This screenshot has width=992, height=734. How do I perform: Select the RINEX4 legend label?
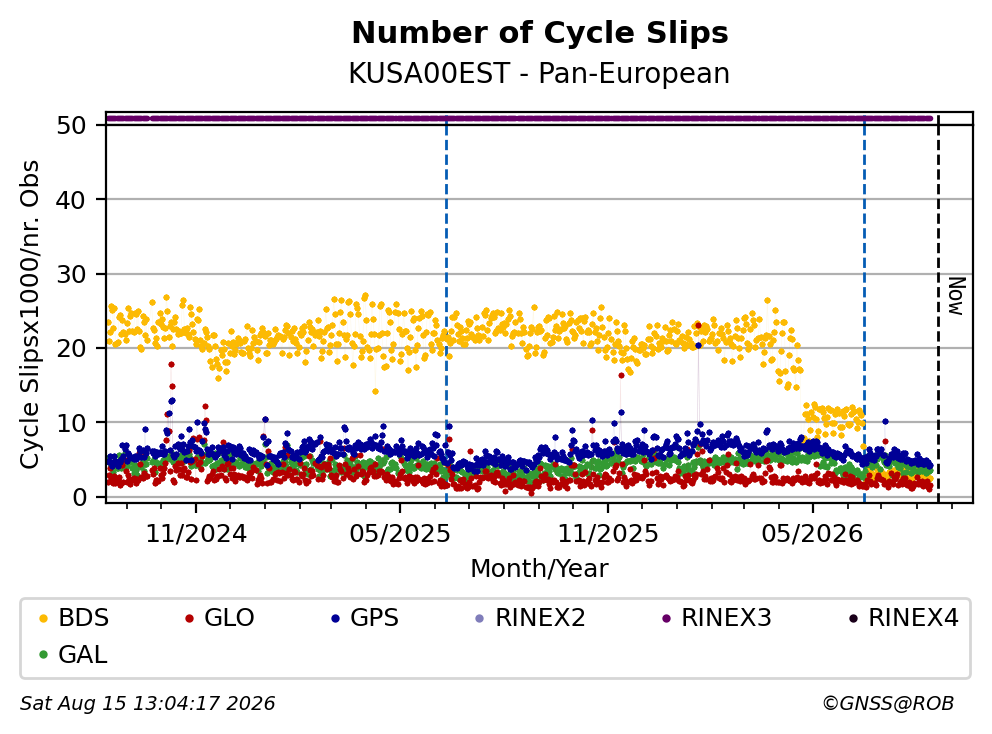(914, 618)
